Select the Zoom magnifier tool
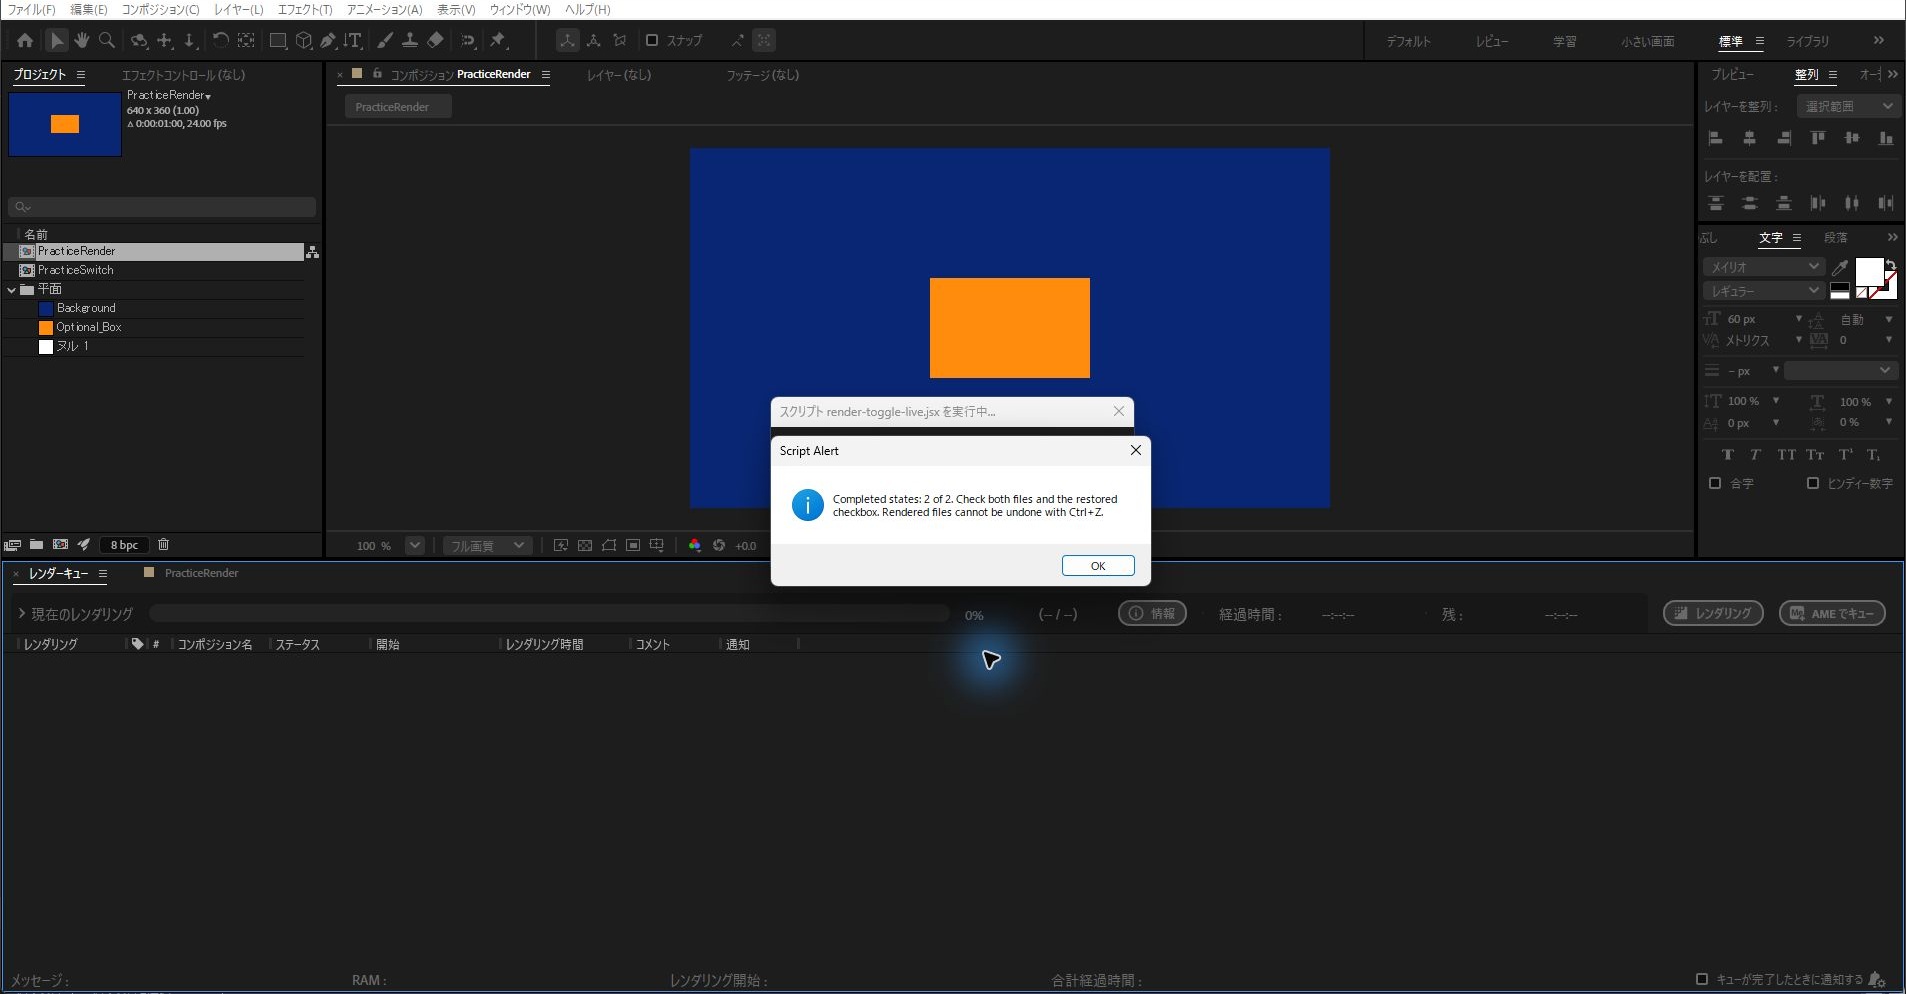The image size is (1906, 994). coord(107,41)
